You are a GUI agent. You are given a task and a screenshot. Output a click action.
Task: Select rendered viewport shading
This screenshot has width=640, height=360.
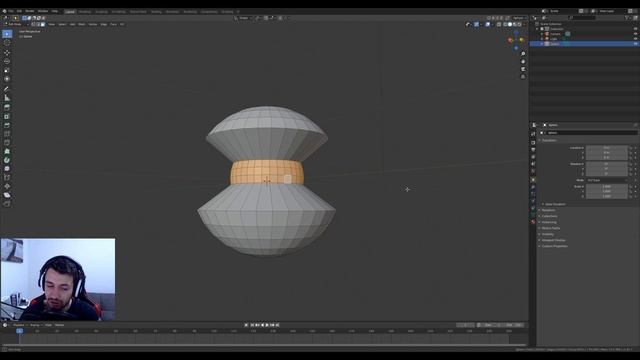[519, 24]
